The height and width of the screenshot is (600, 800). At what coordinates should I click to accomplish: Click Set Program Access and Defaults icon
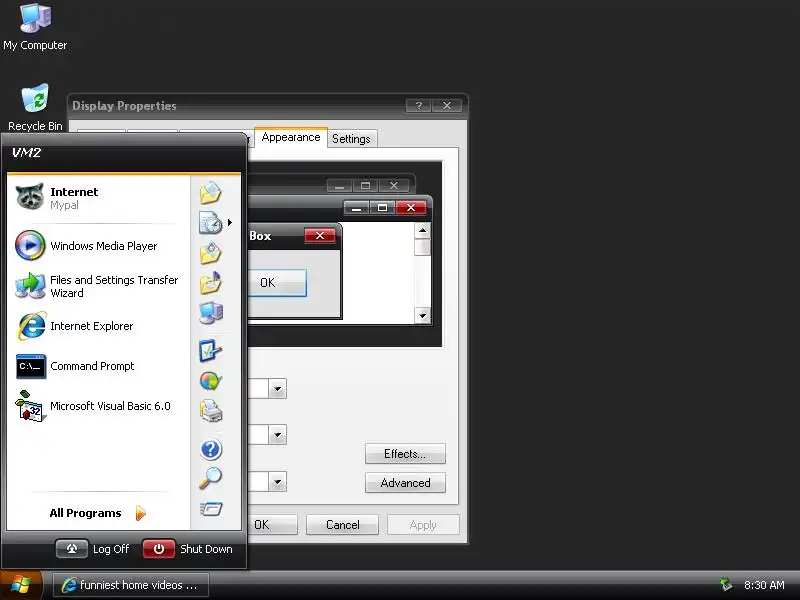click(210, 381)
